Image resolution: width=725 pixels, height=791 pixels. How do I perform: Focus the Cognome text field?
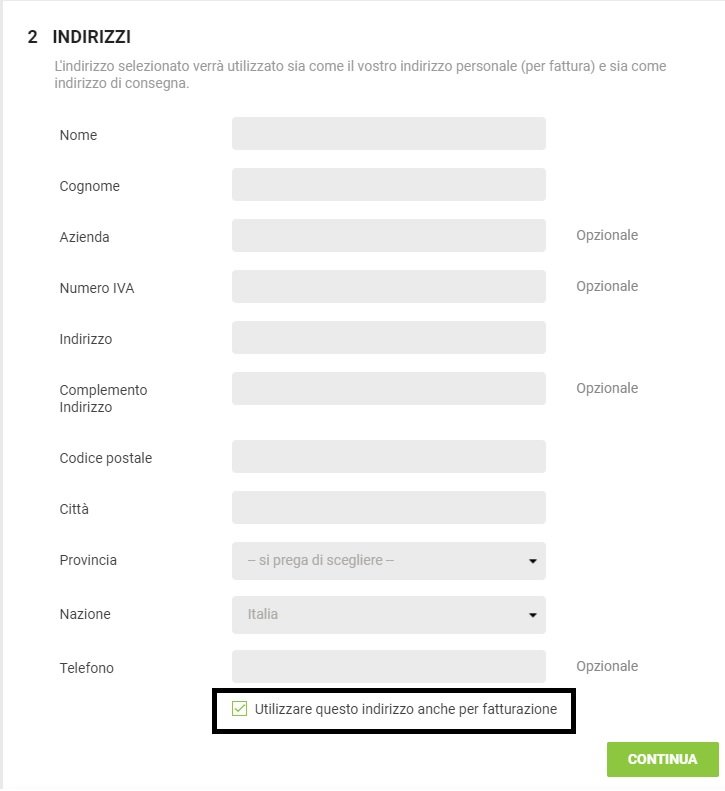point(388,185)
